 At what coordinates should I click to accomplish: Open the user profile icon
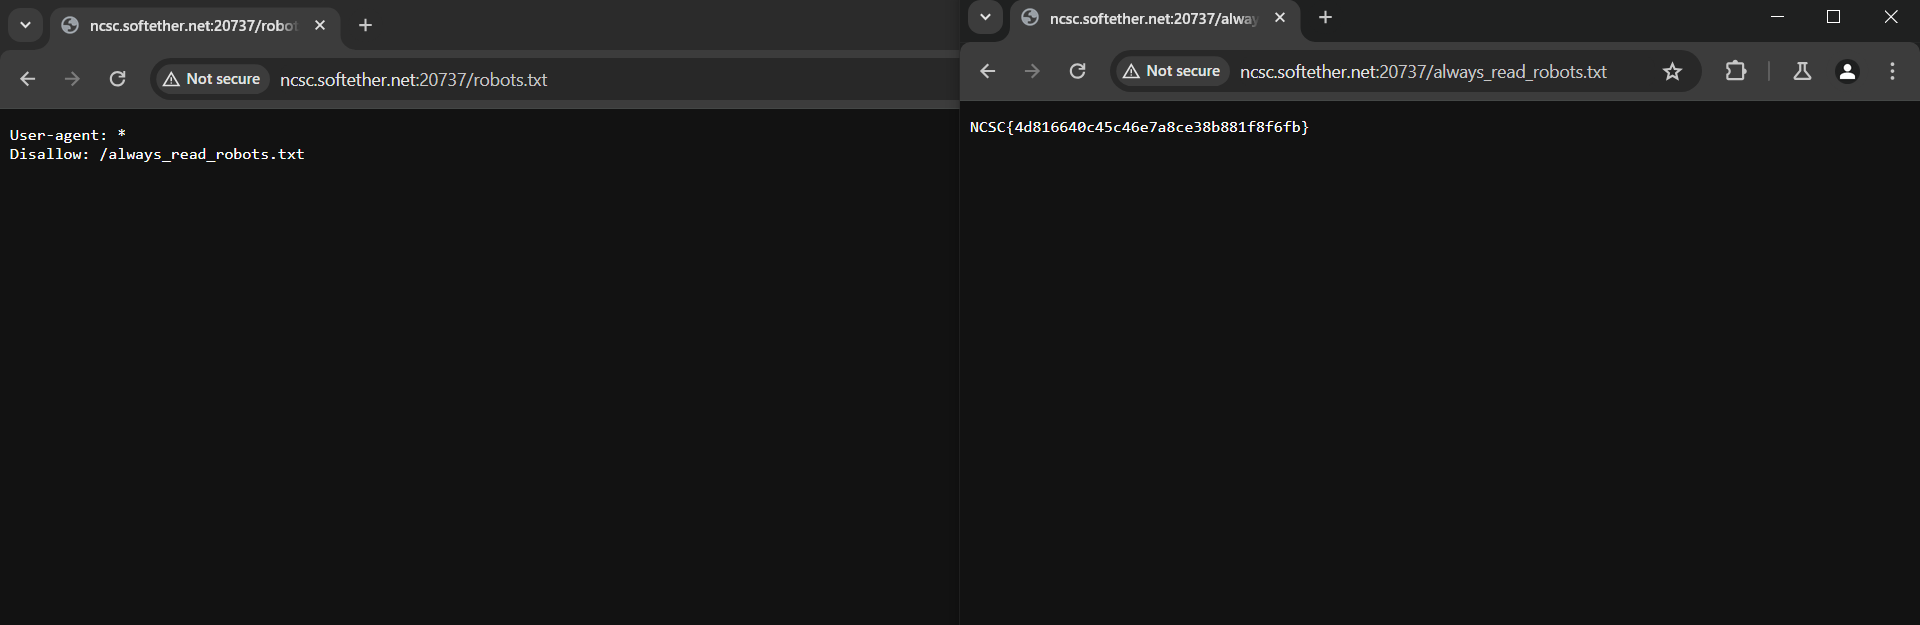pos(1847,71)
